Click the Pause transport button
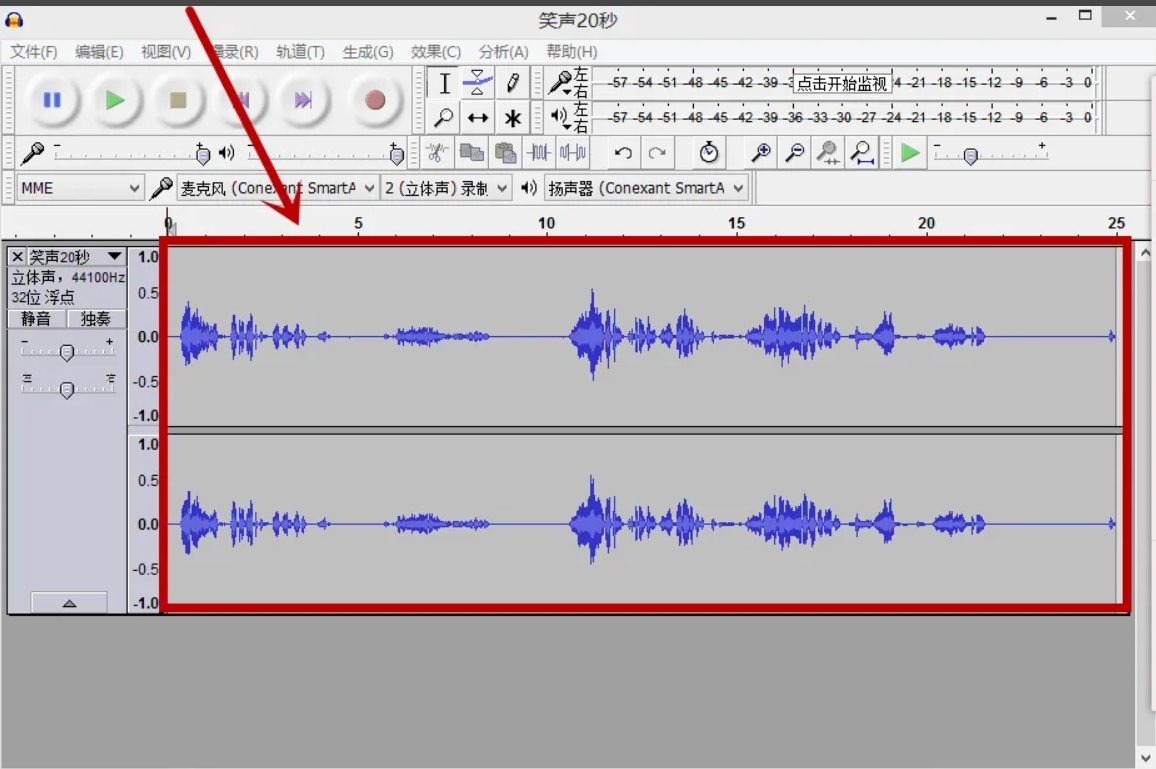1156x769 pixels. pos(52,100)
